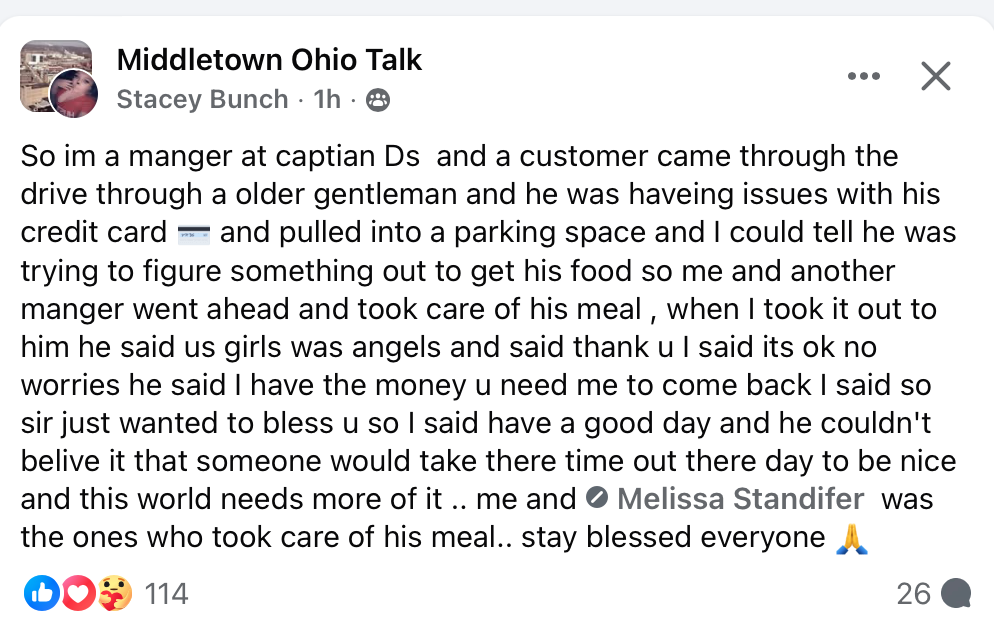Click the post's main text paragraph
The height and width of the screenshot is (632, 994).
coord(480,345)
